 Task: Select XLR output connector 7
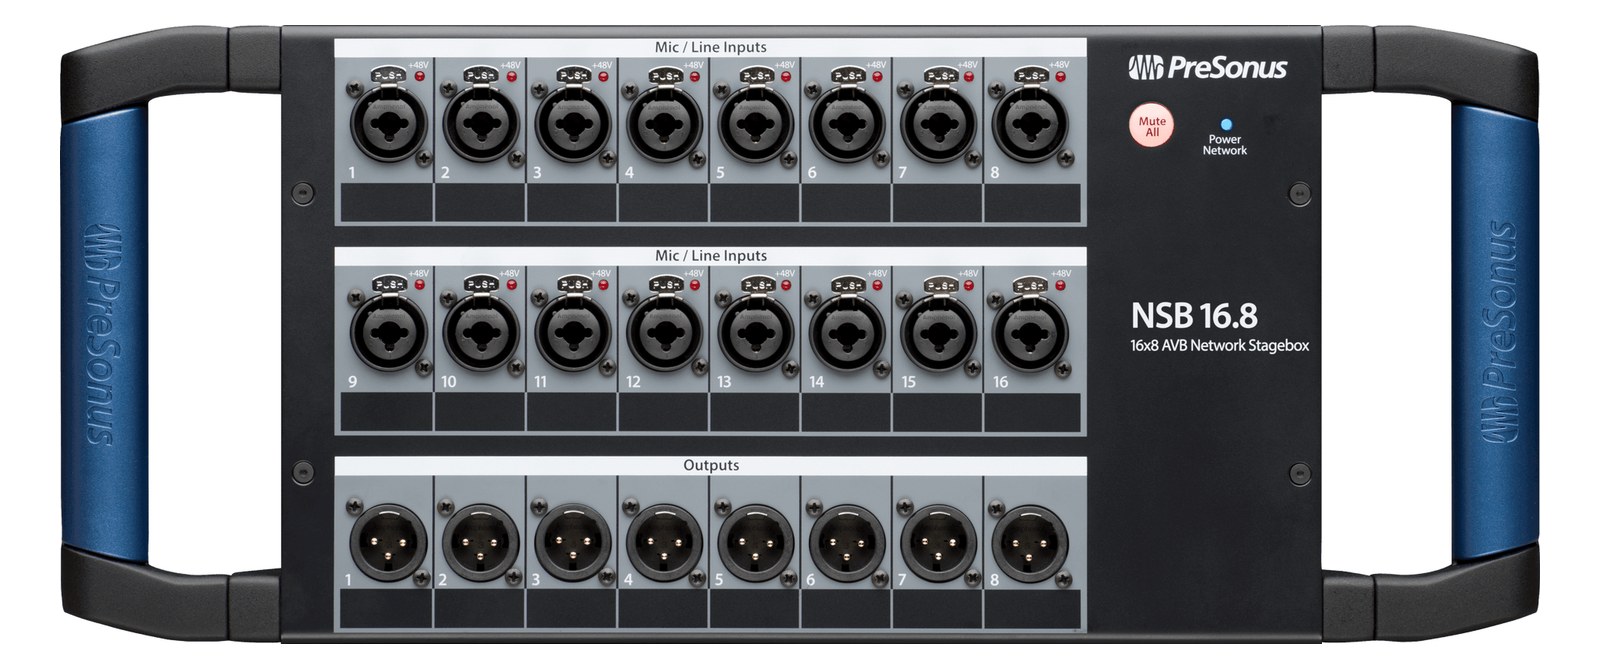938,542
